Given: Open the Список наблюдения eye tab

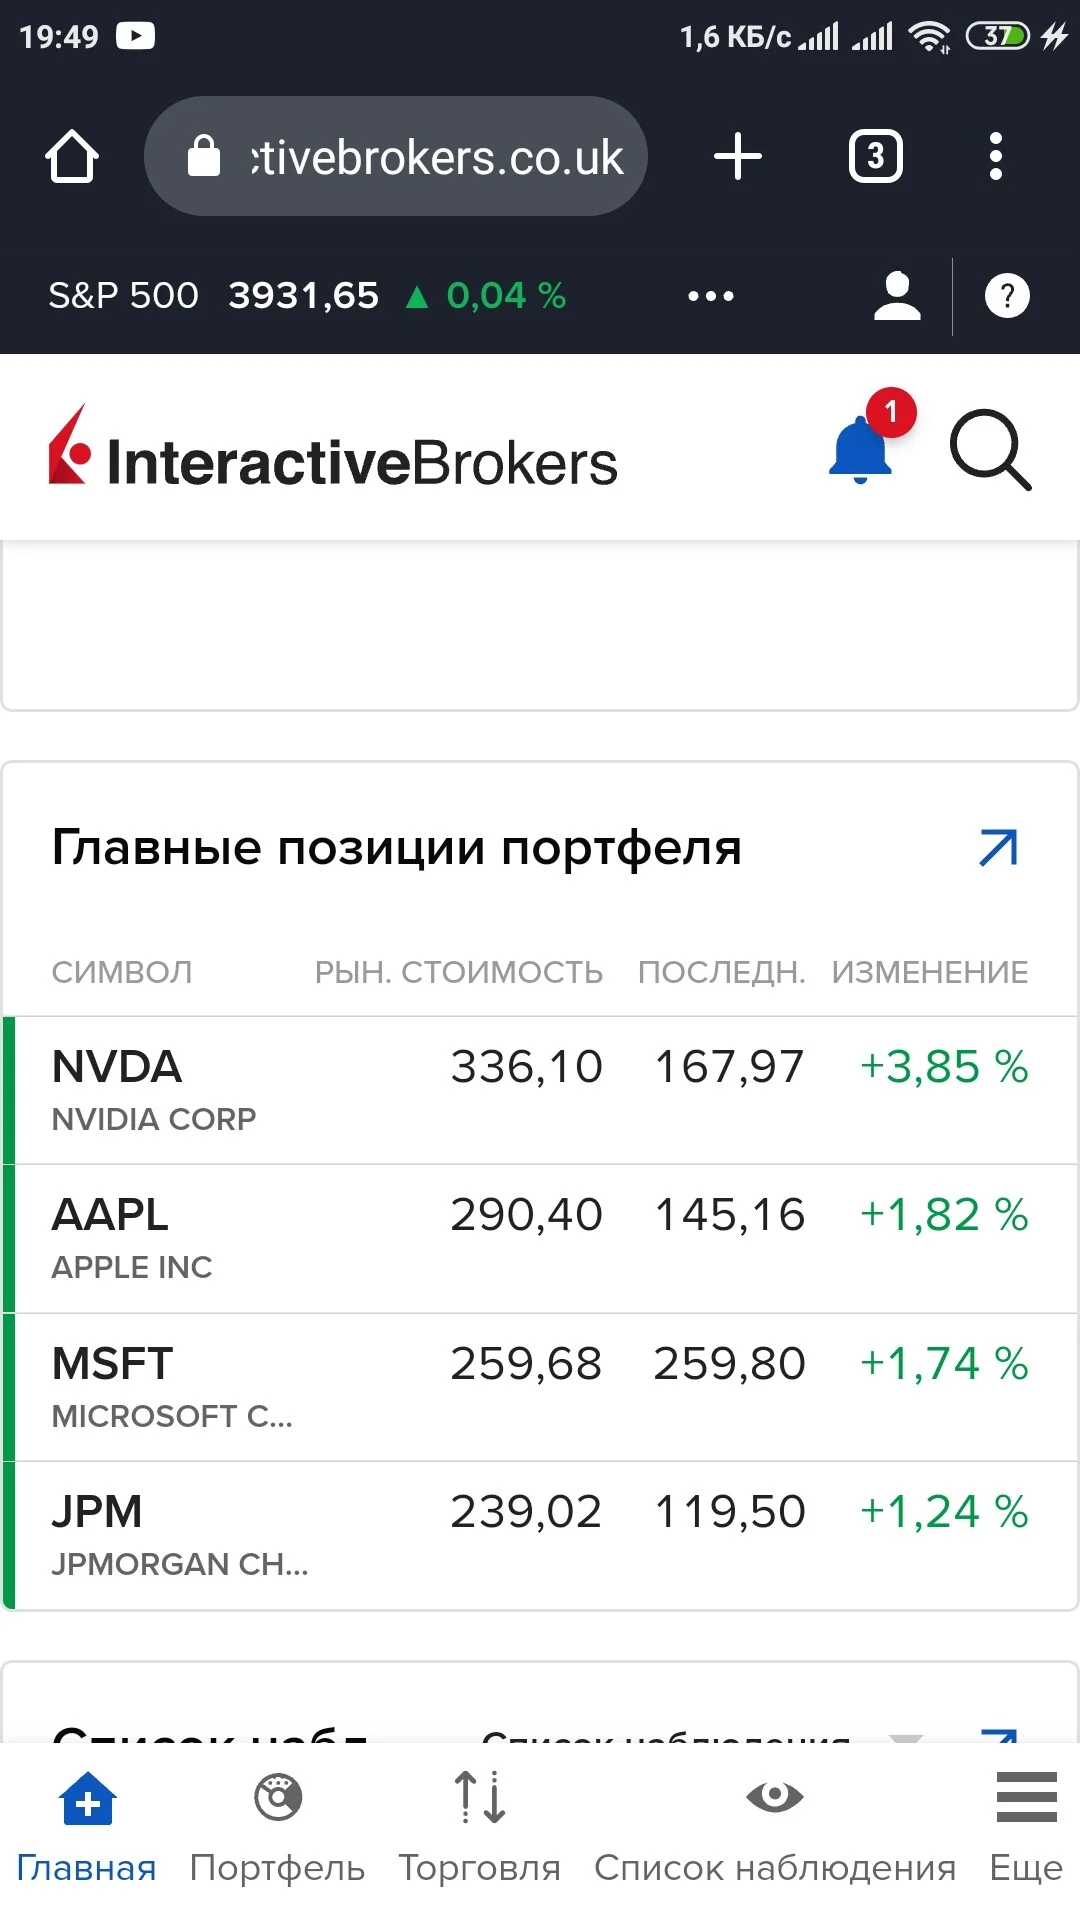Looking at the screenshot, I should [775, 1827].
